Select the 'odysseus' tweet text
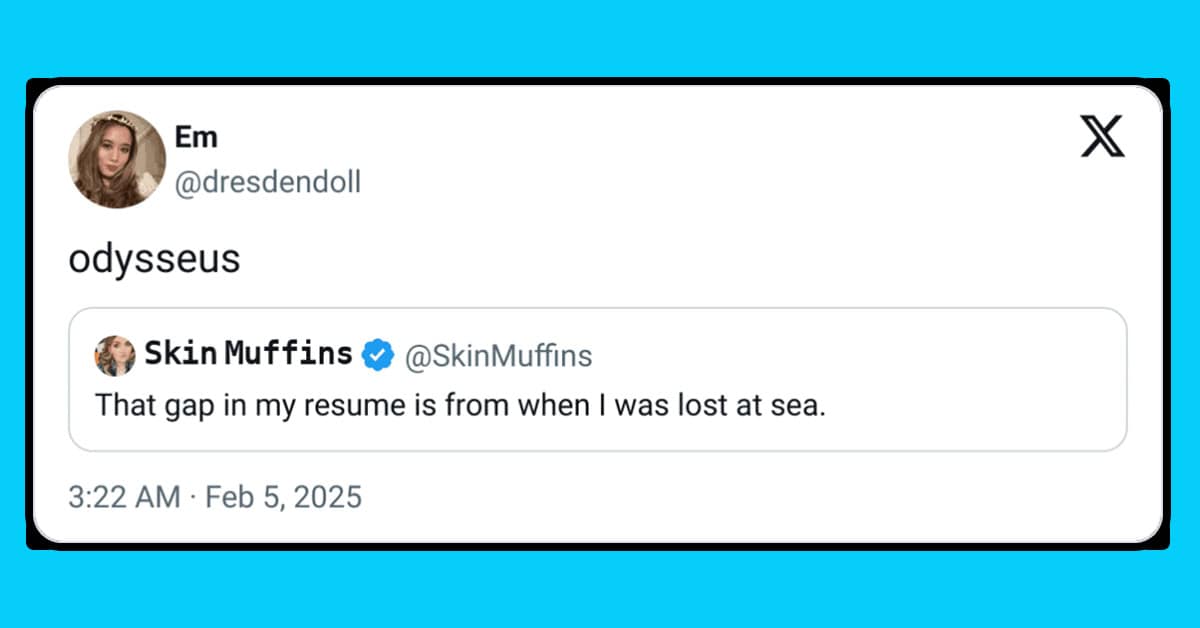The image size is (1200, 628). (x=154, y=259)
